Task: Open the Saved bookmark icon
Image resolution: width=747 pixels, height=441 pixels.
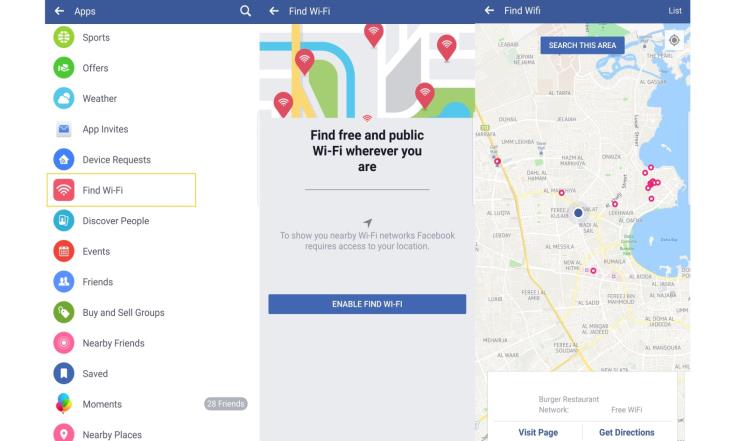Action: tap(64, 374)
